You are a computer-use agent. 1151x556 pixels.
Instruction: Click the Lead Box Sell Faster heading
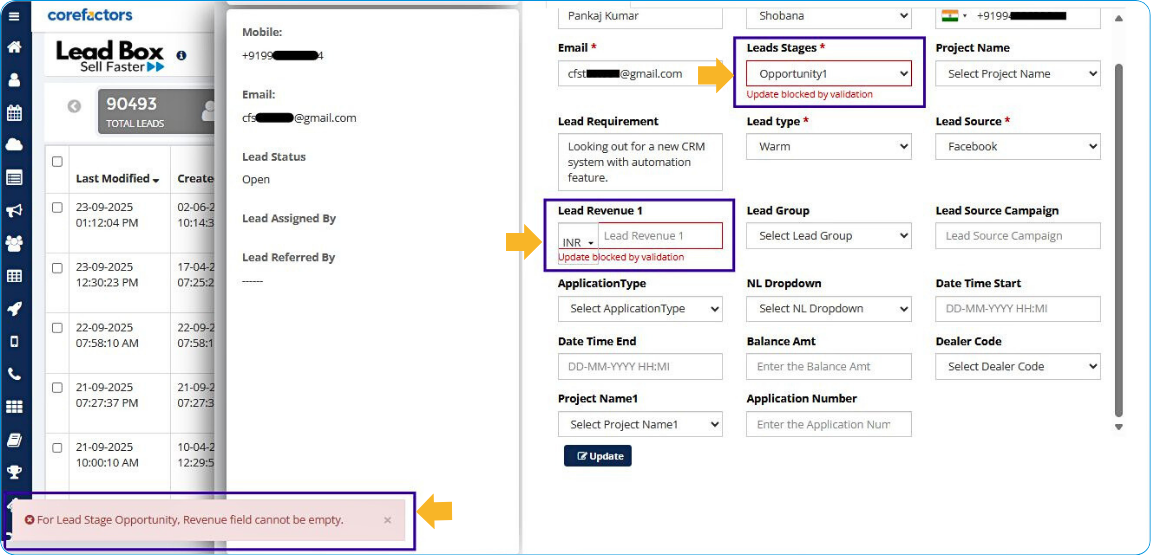click(110, 57)
